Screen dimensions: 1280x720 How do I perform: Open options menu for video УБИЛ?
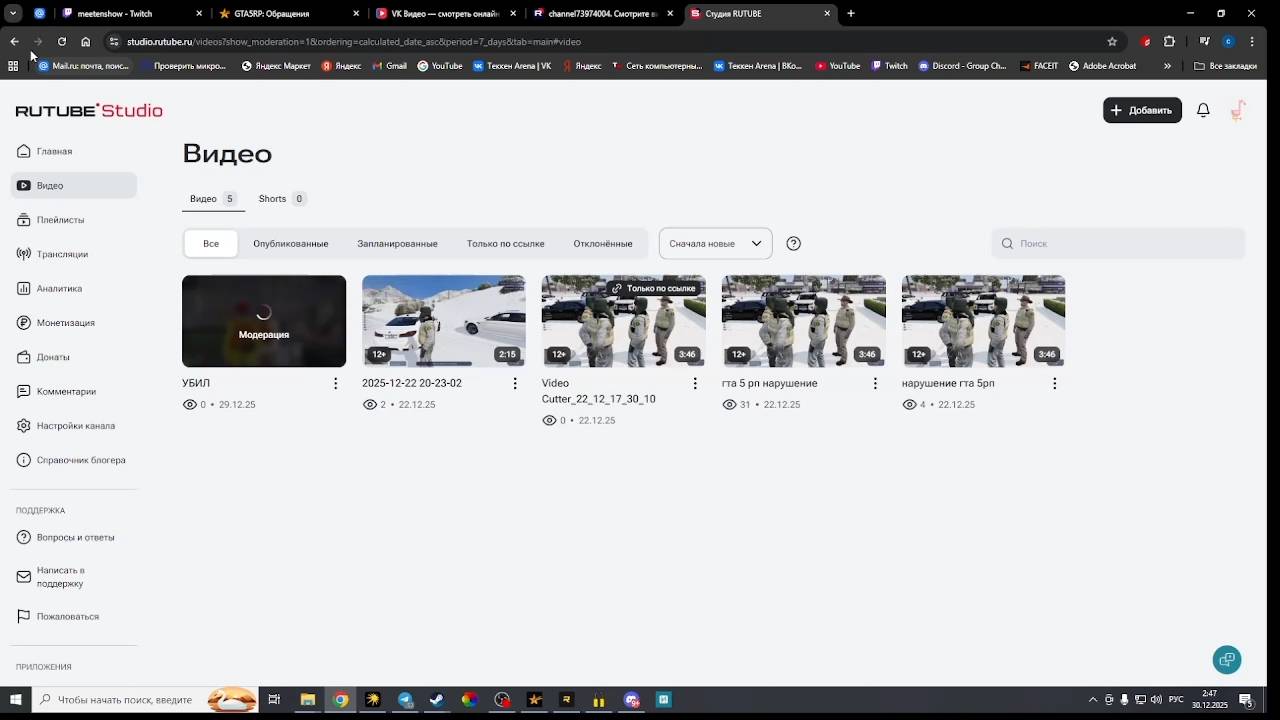pos(335,383)
